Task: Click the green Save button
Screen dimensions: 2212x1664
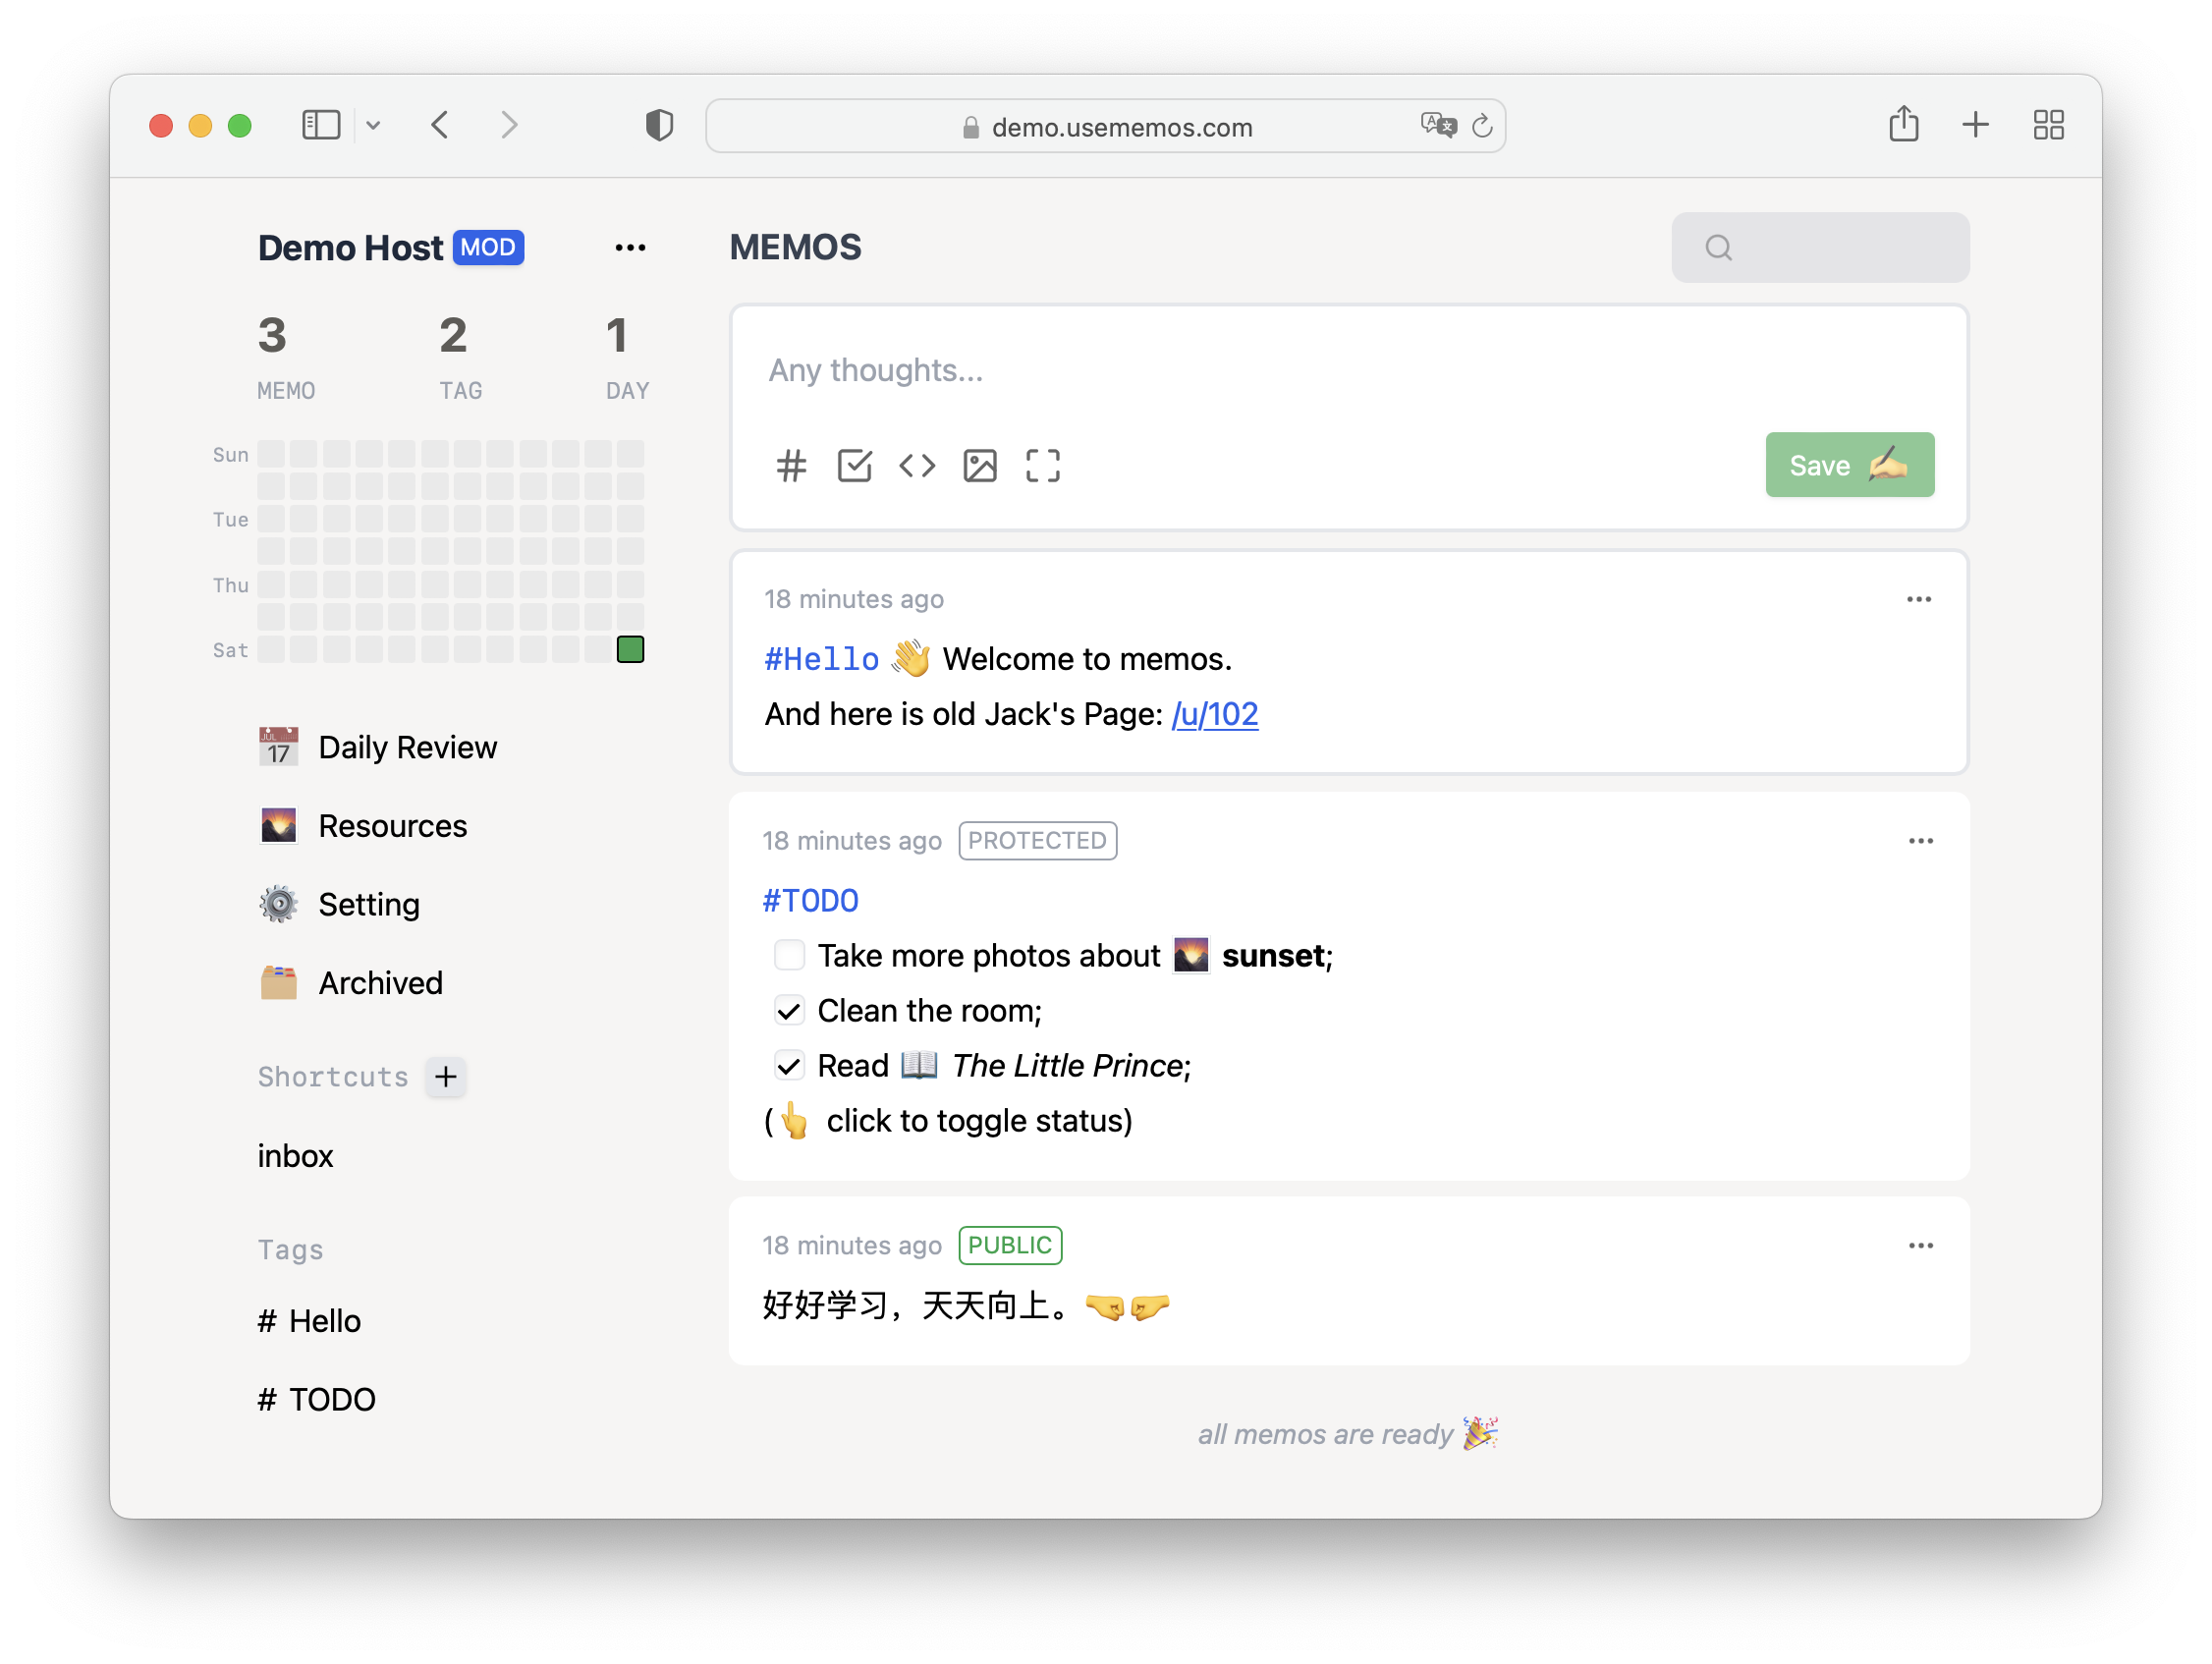Action: 1849,465
